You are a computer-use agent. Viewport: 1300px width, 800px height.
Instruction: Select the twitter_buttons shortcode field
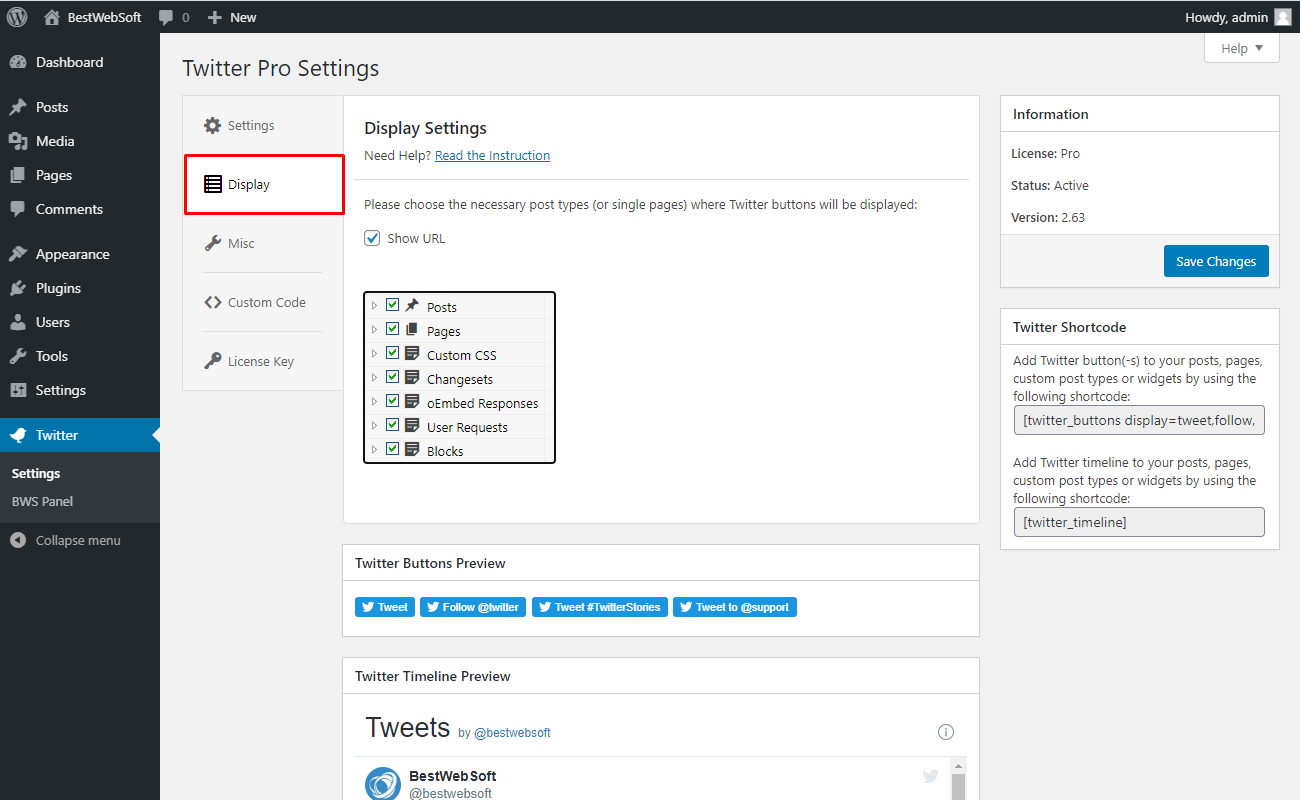pyautogui.click(x=1139, y=420)
